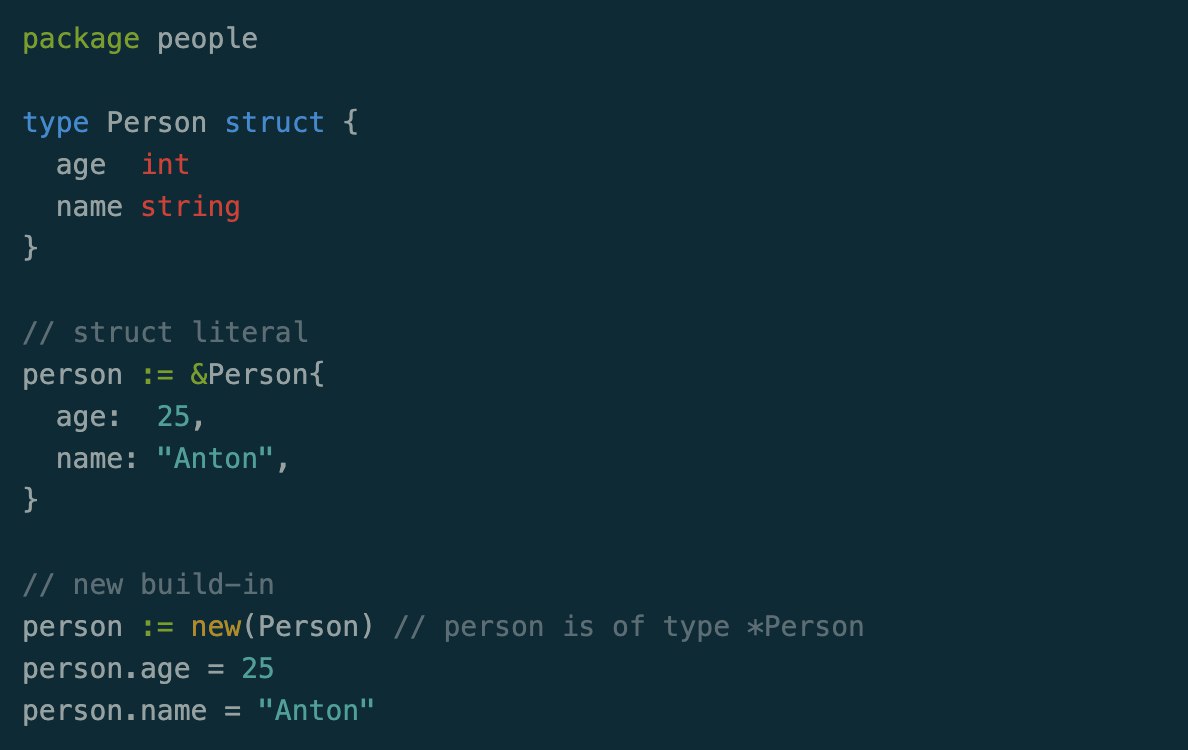Select the "int" type of age field

pyautogui.click(x=165, y=165)
